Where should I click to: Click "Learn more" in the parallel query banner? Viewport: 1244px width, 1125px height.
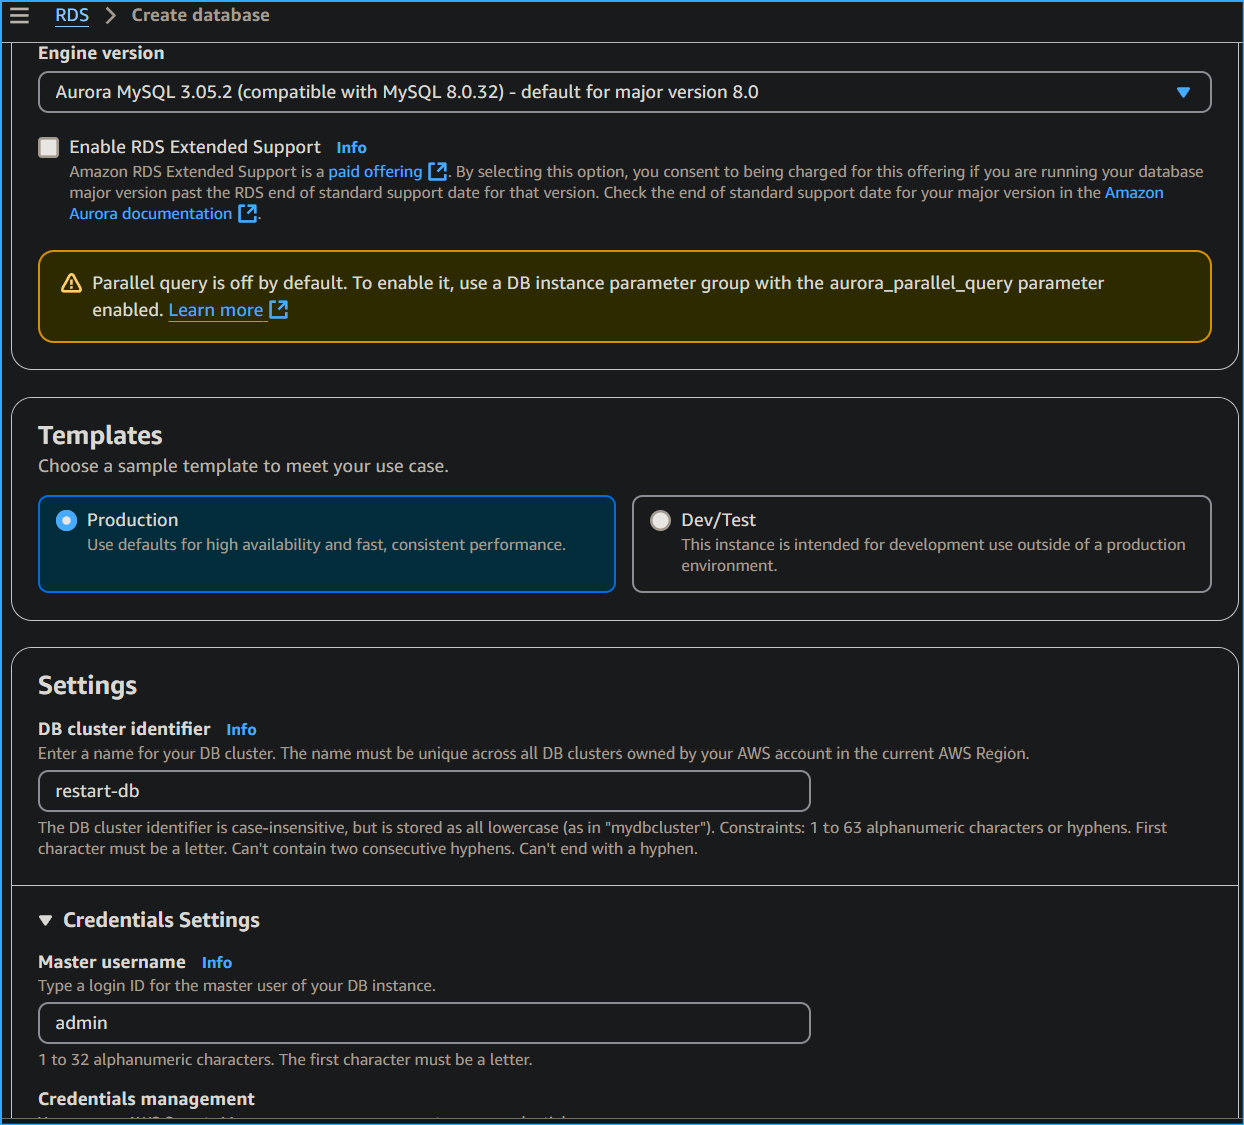click(216, 310)
